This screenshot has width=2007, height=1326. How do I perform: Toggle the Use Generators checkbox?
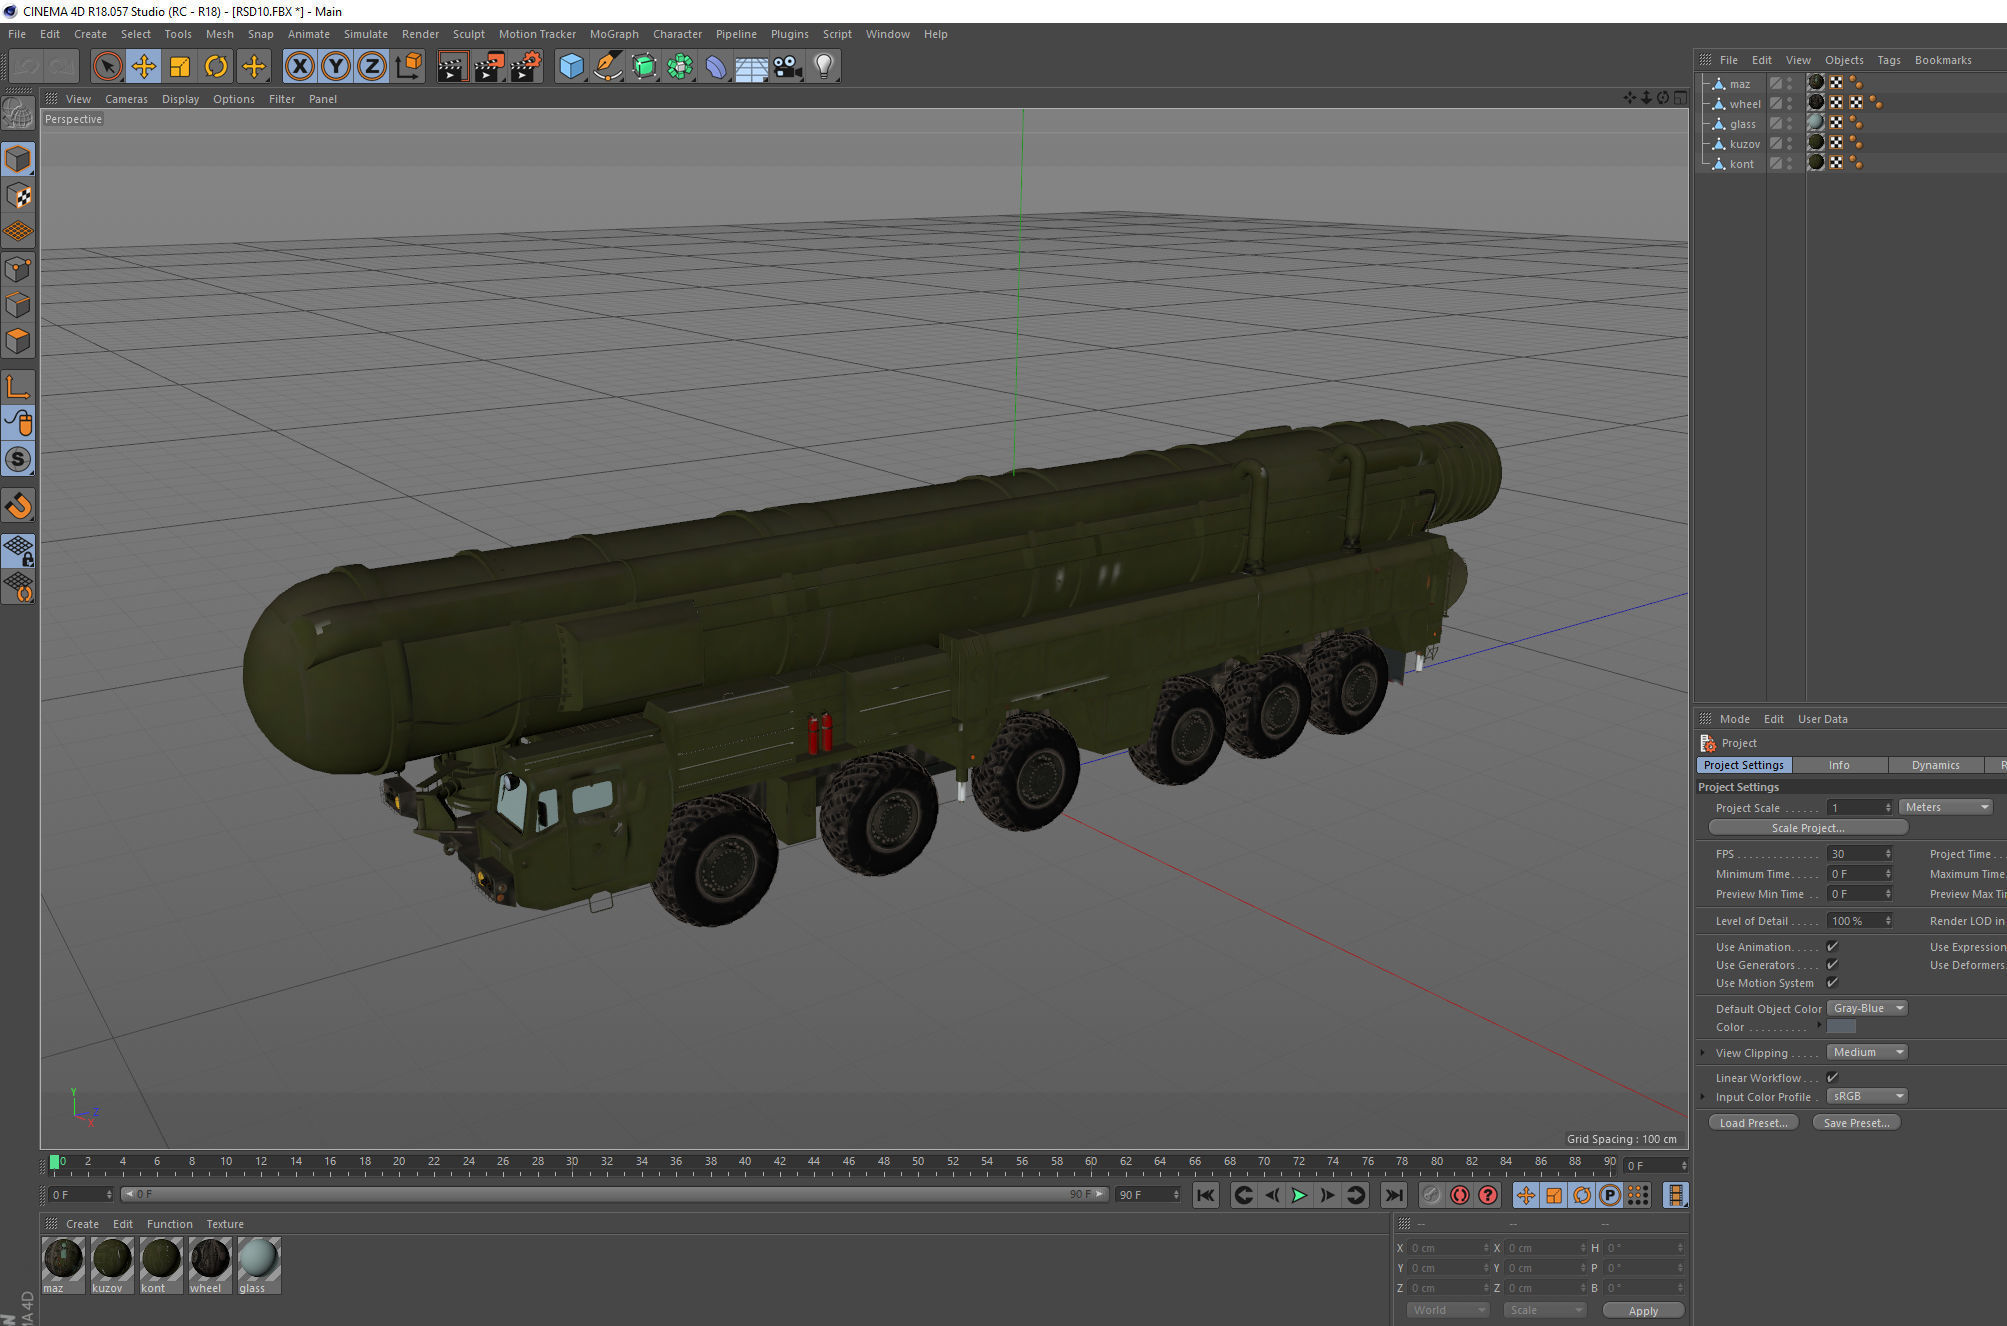tap(1832, 965)
